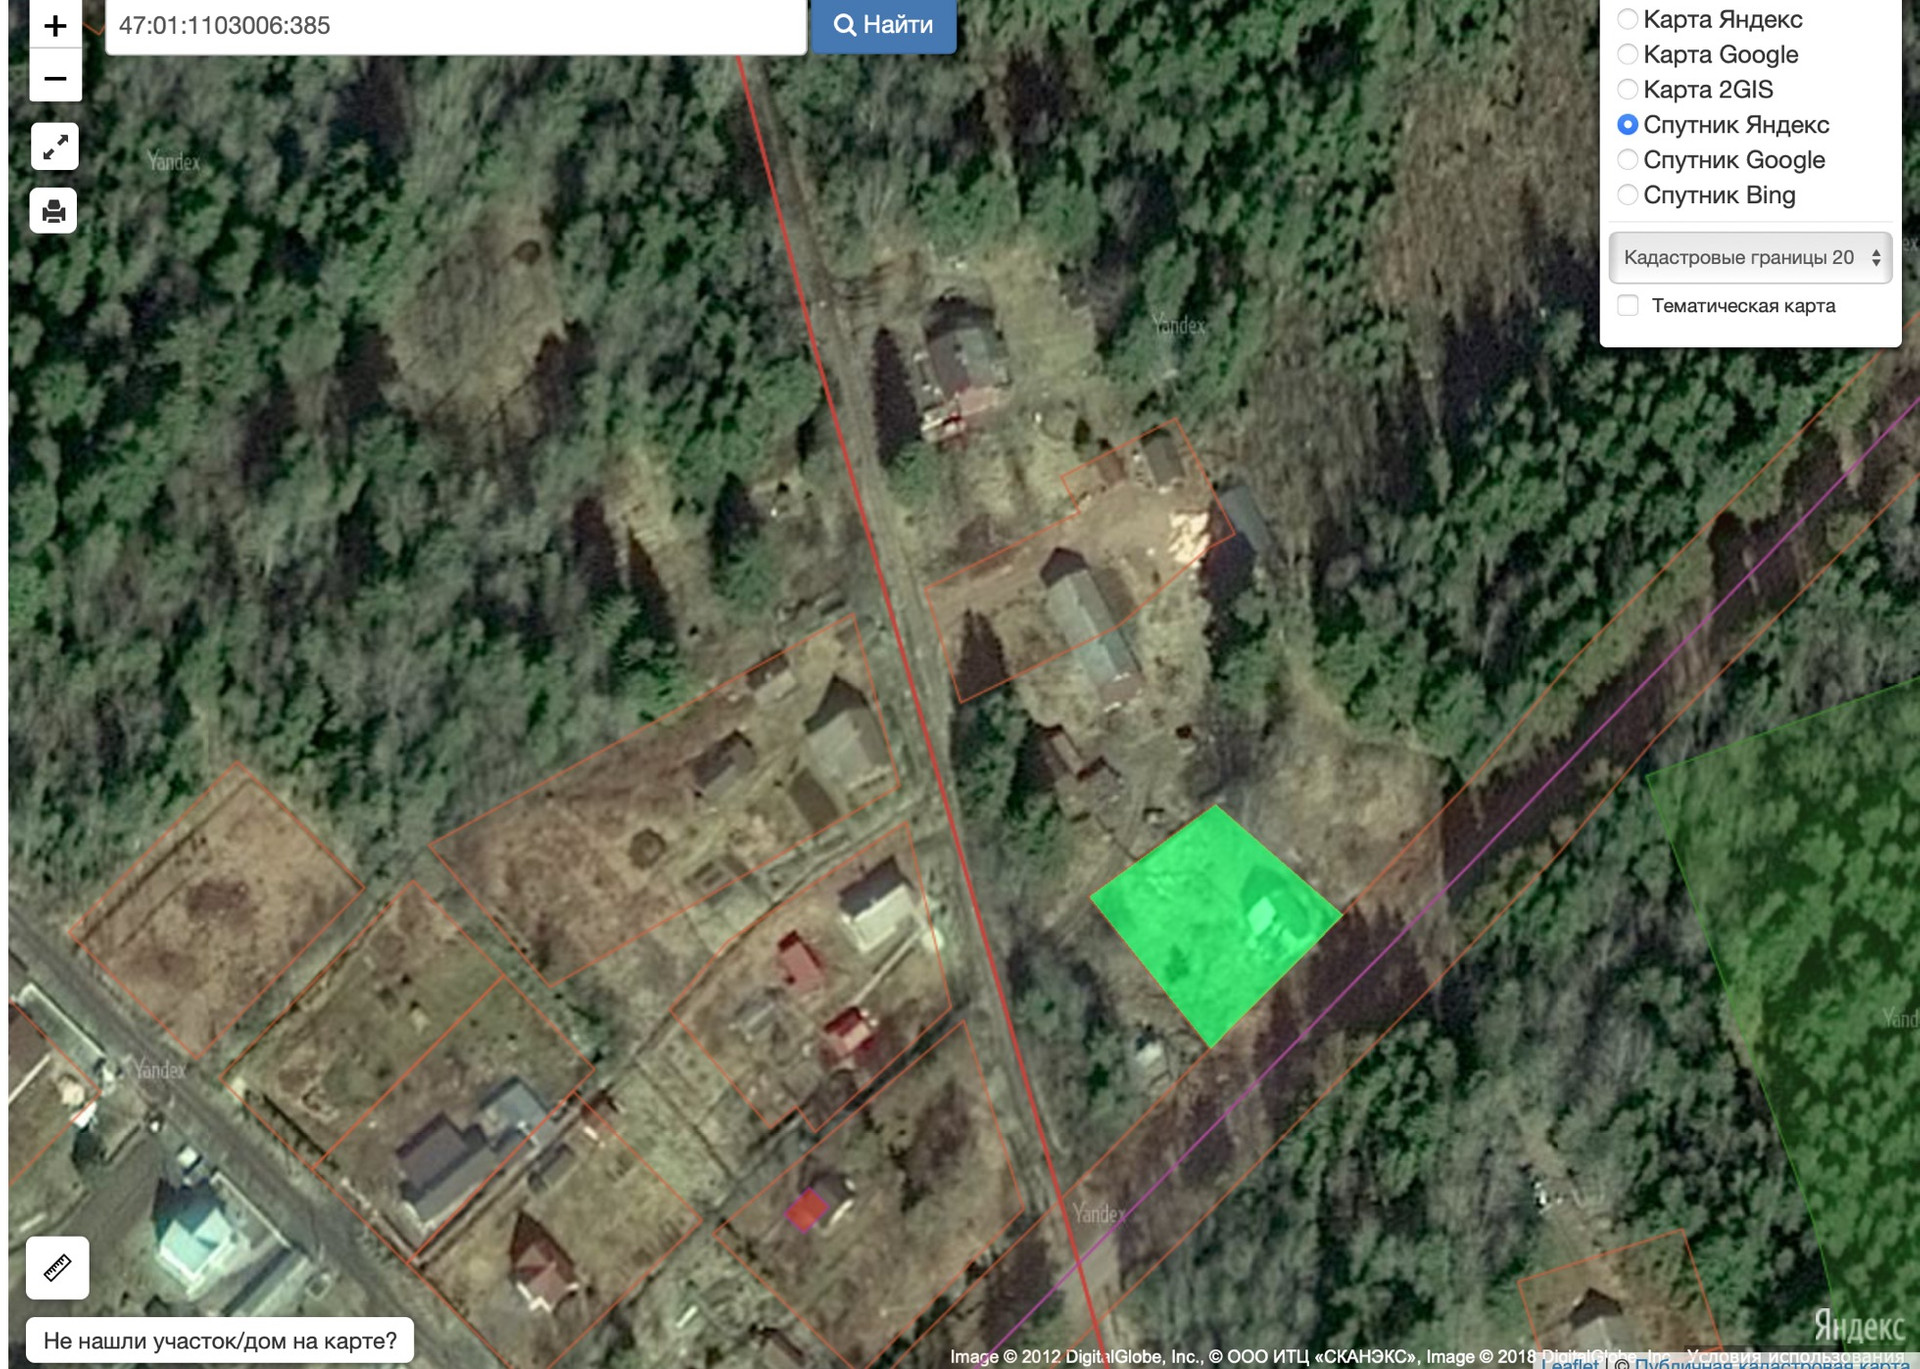This screenshot has height=1369, width=1920.
Task: Zoom out with the minus button
Action: coord(55,78)
